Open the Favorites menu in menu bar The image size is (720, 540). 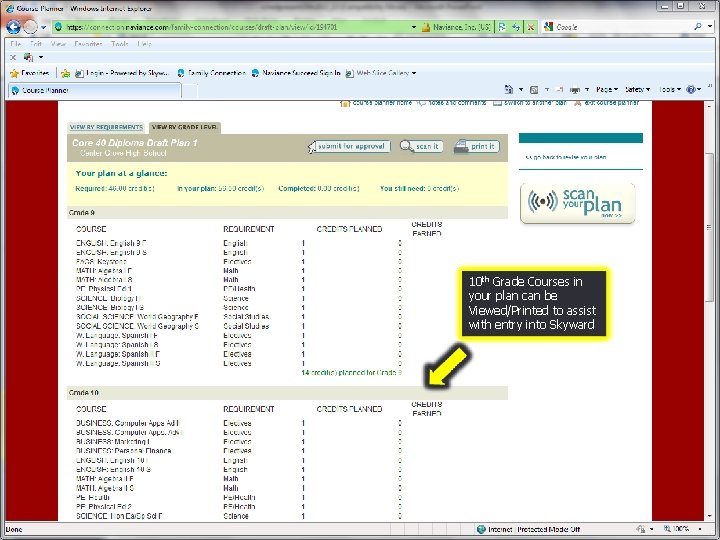tap(88, 44)
